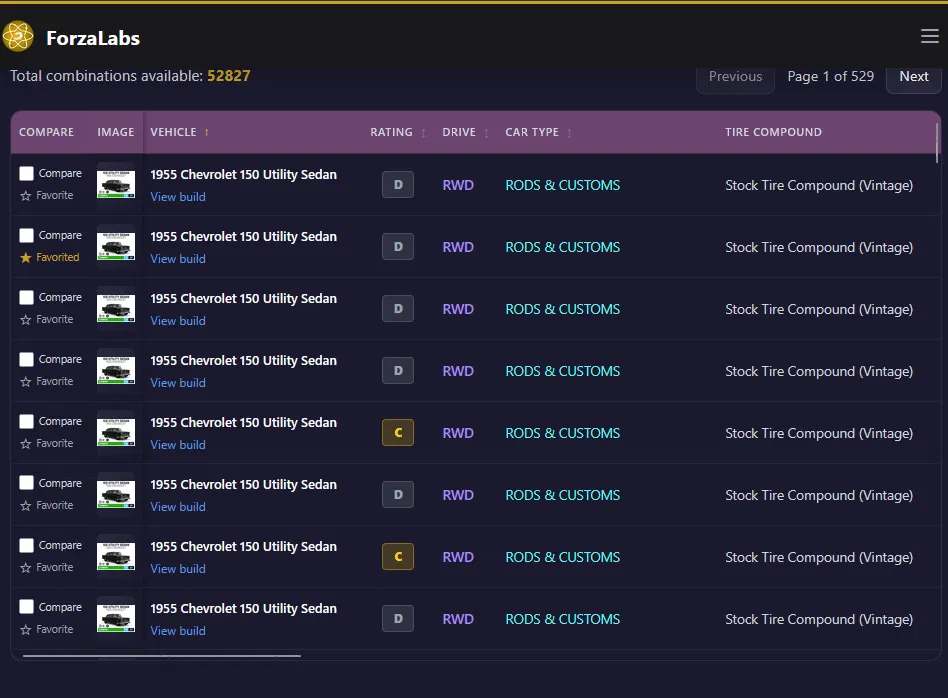Tick the Compare checkbox in the fourth row
948x698 pixels.
(x=27, y=359)
